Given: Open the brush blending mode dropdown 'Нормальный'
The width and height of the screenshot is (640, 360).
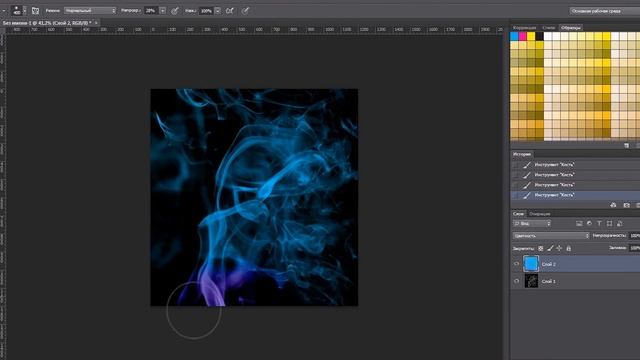Looking at the screenshot, I should (x=90, y=11).
